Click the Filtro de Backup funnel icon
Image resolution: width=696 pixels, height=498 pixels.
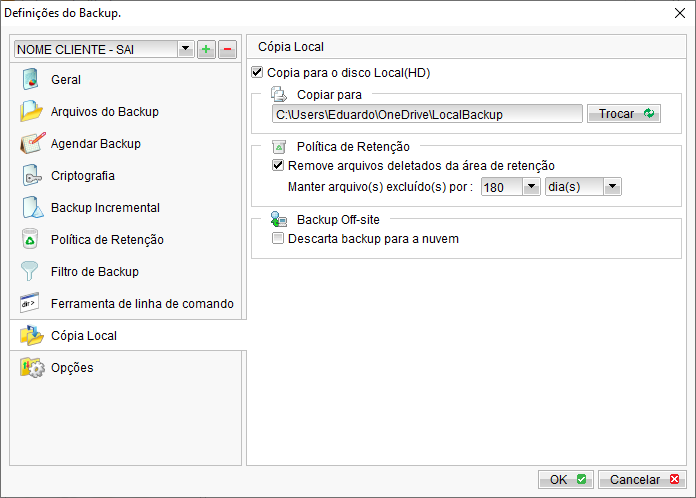click(31, 272)
